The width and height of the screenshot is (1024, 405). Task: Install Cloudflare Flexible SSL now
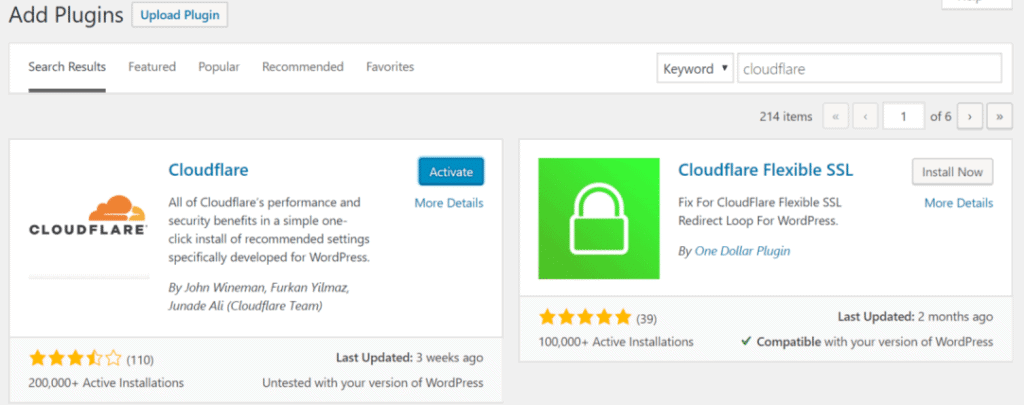point(952,172)
